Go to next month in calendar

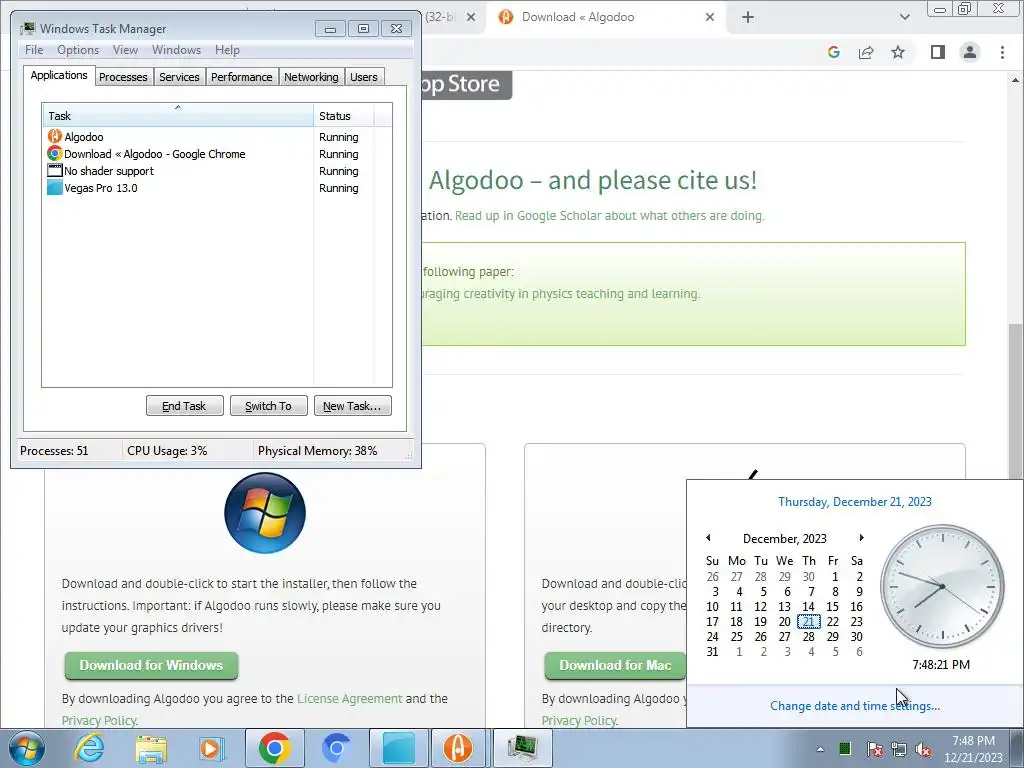861,537
